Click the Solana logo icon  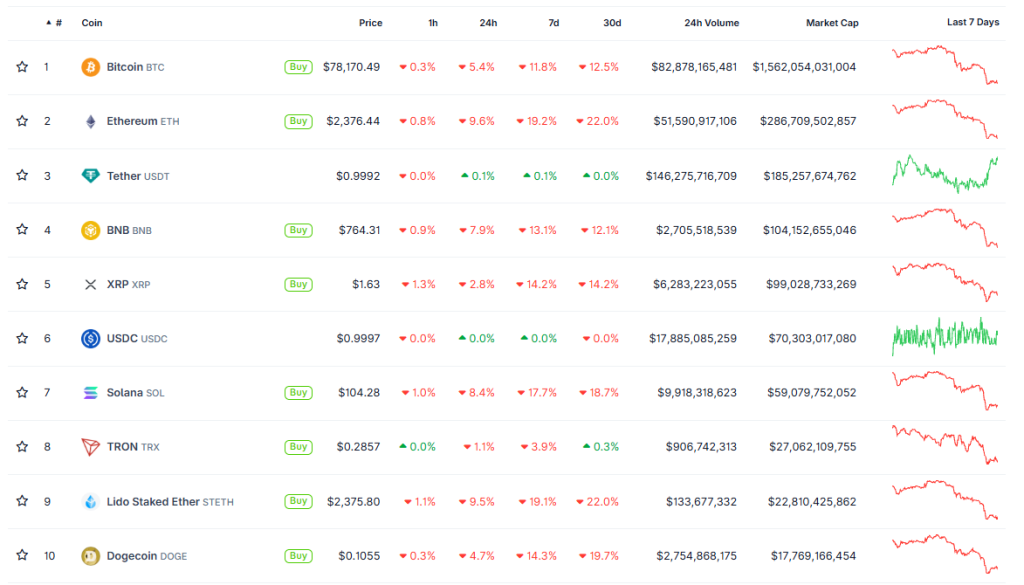pyautogui.click(x=90, y=393)
